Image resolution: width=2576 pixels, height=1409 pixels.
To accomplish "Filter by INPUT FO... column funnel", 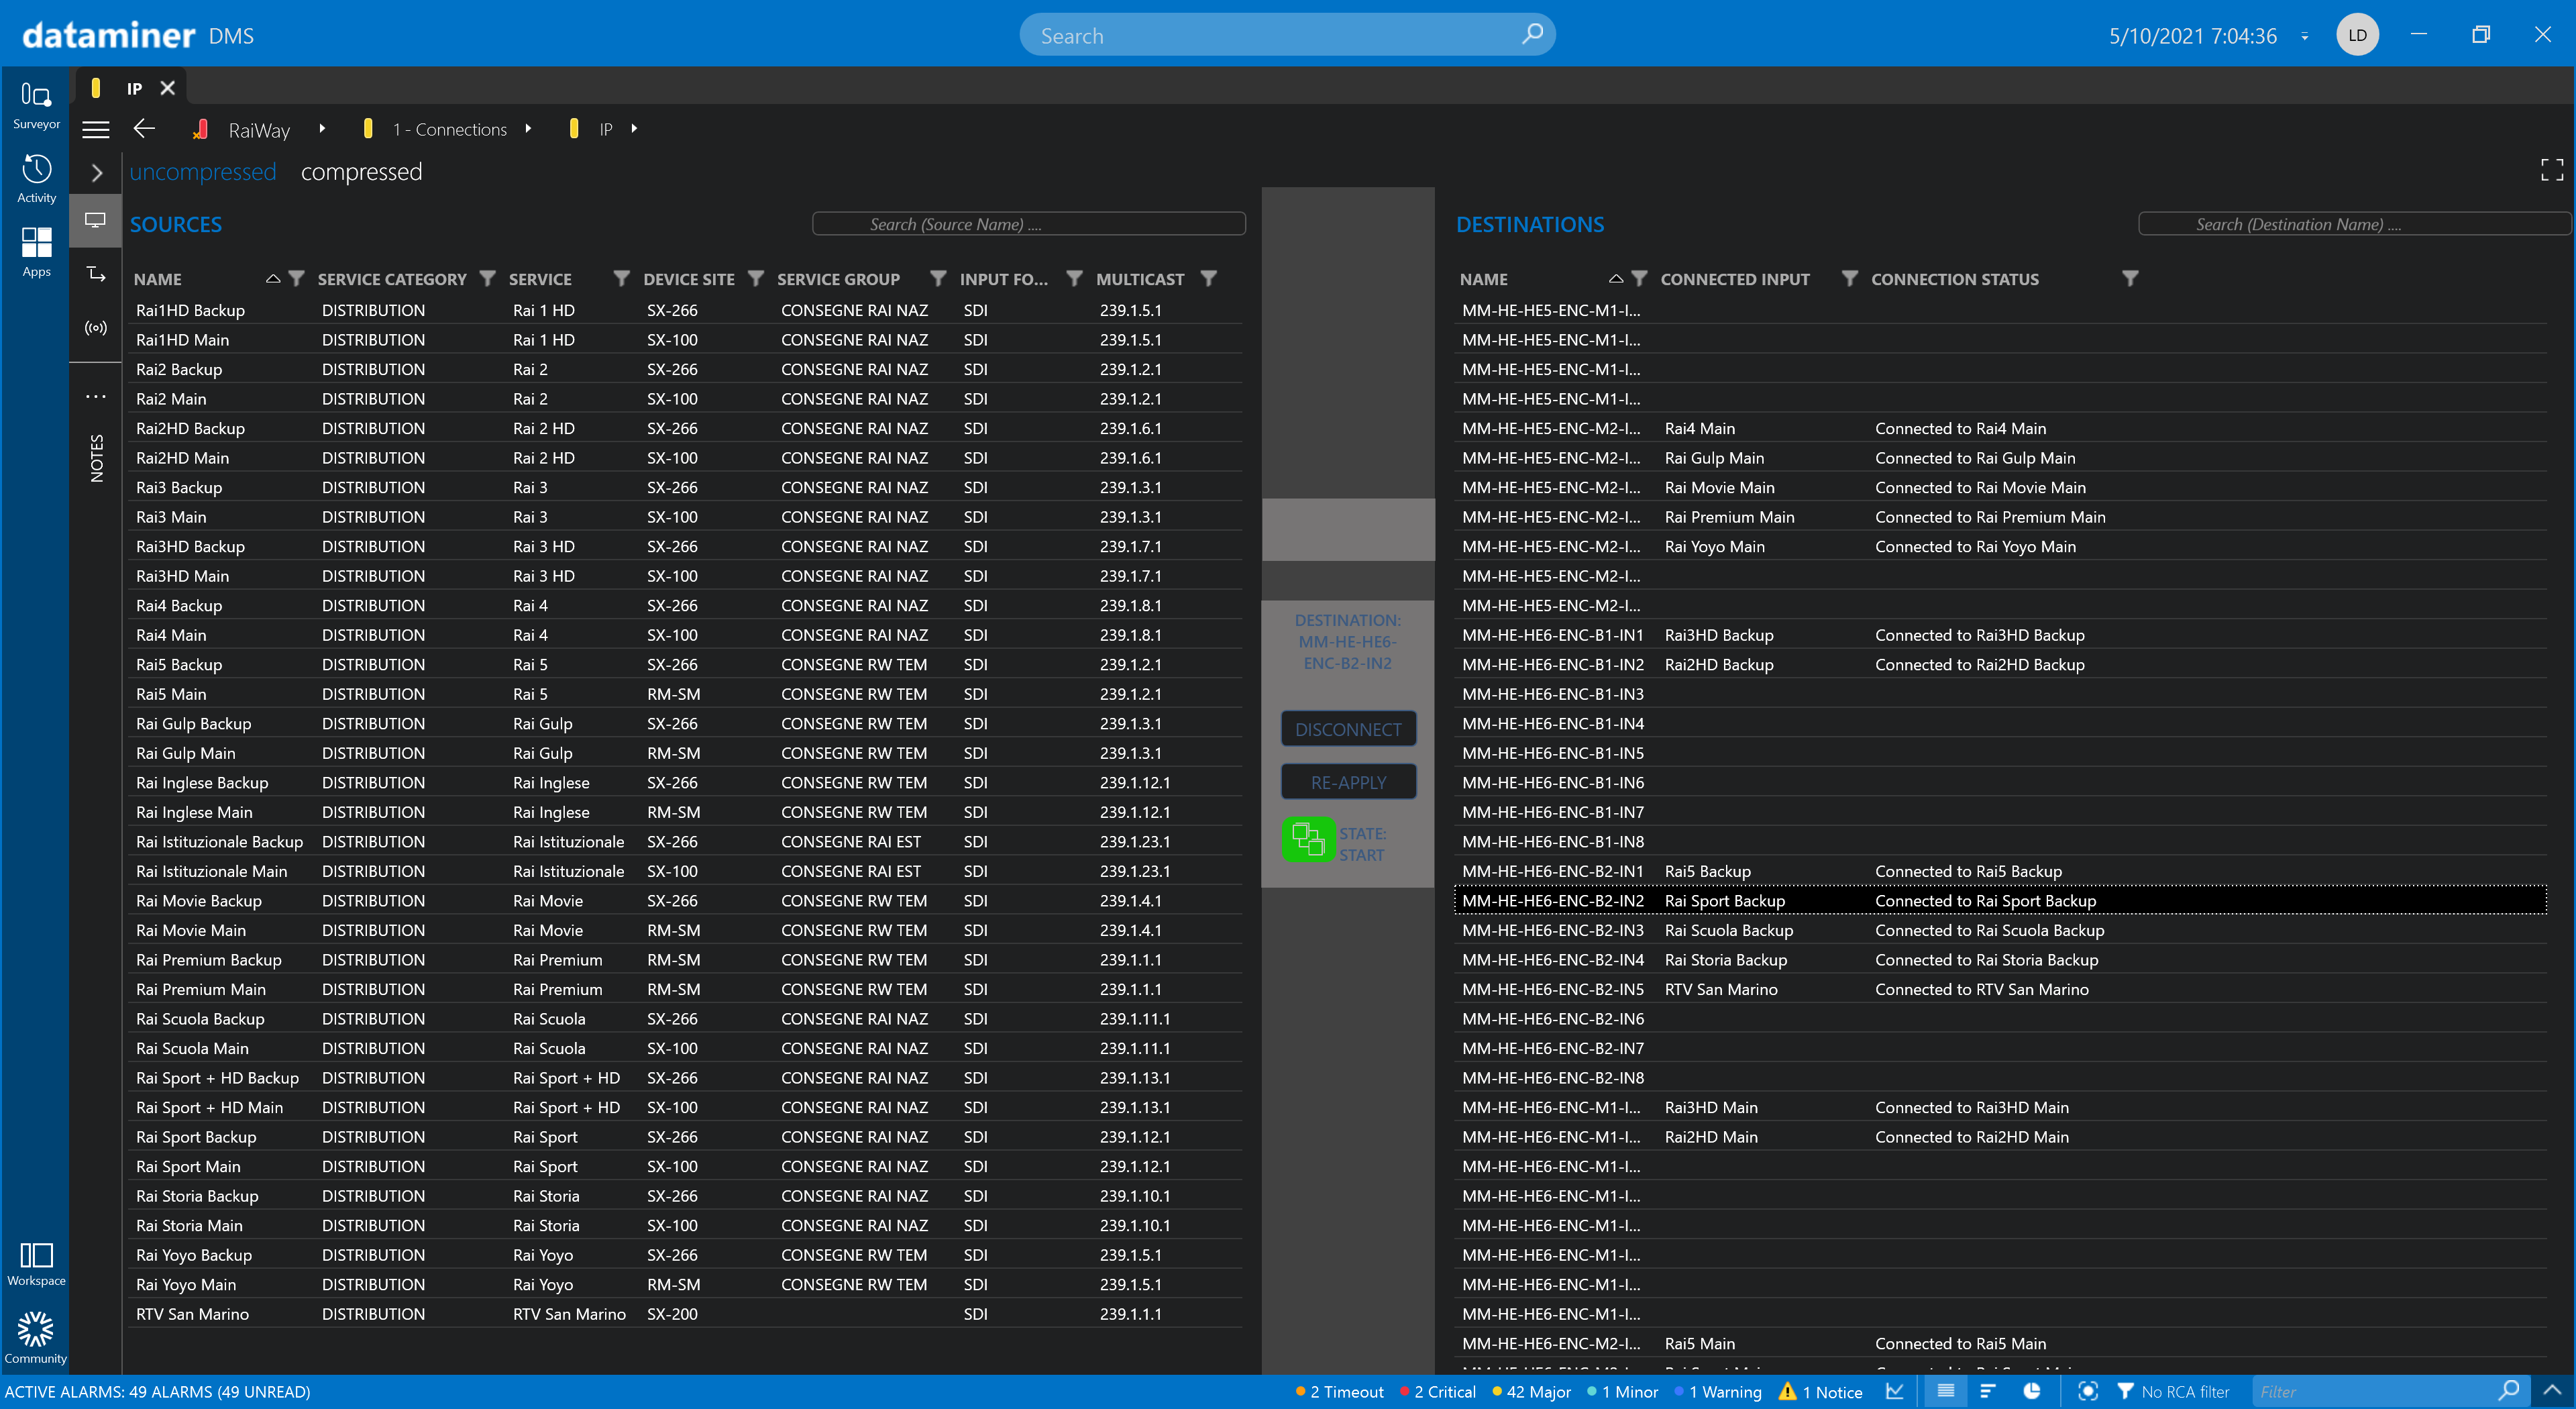I will [1074, 278].
